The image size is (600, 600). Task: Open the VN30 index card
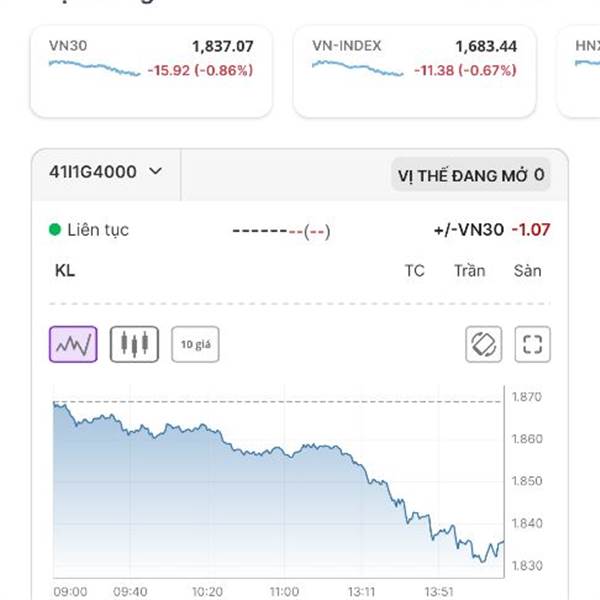click(151, 72)
